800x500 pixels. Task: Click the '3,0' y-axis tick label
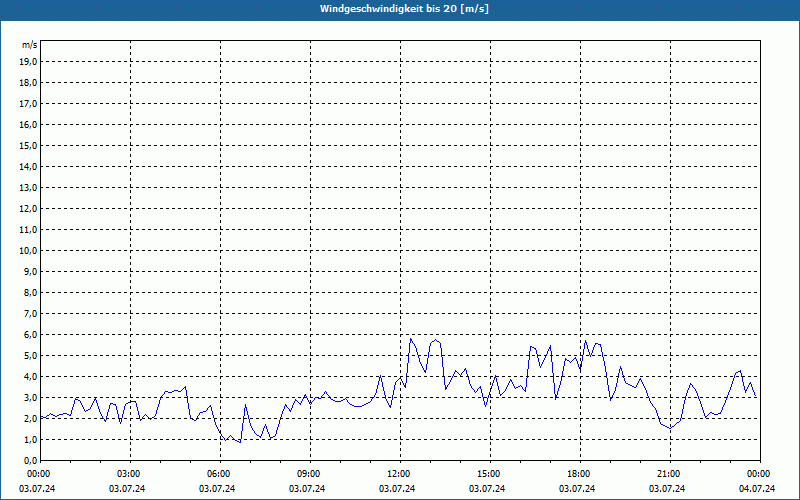[31, 397]
